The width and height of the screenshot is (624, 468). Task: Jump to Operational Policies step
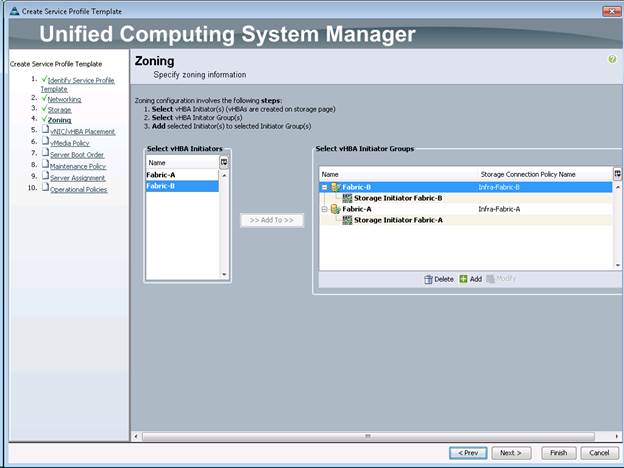click(79, 189)
